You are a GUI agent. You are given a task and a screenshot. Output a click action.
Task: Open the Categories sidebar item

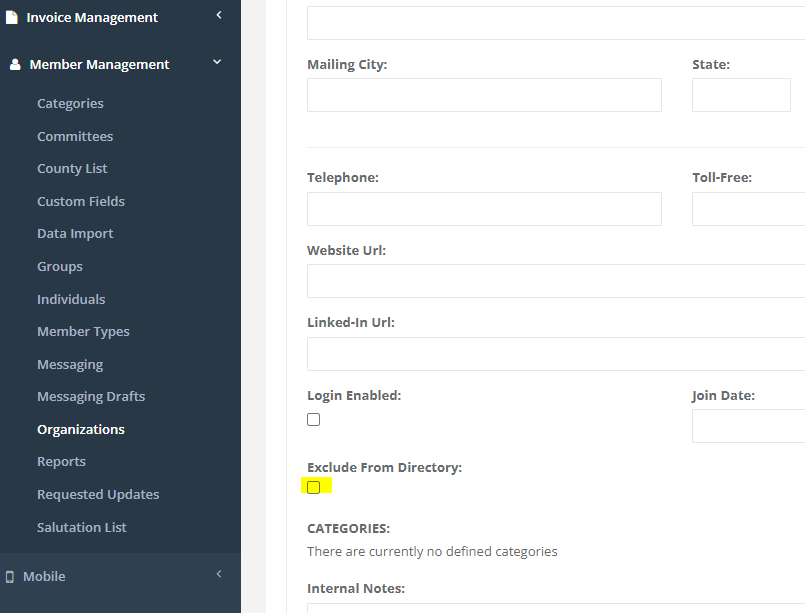70,104
